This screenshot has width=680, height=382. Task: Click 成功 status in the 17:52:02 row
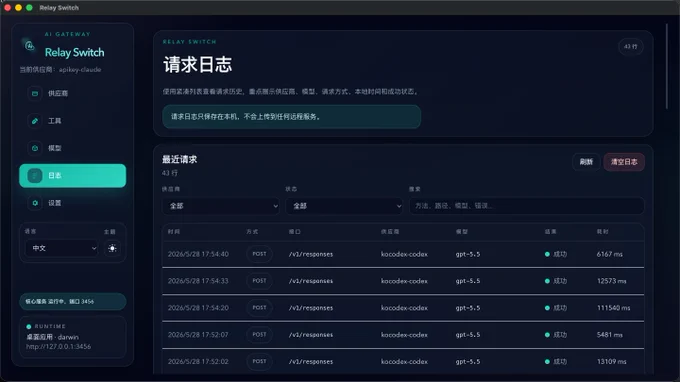(556, 362)
